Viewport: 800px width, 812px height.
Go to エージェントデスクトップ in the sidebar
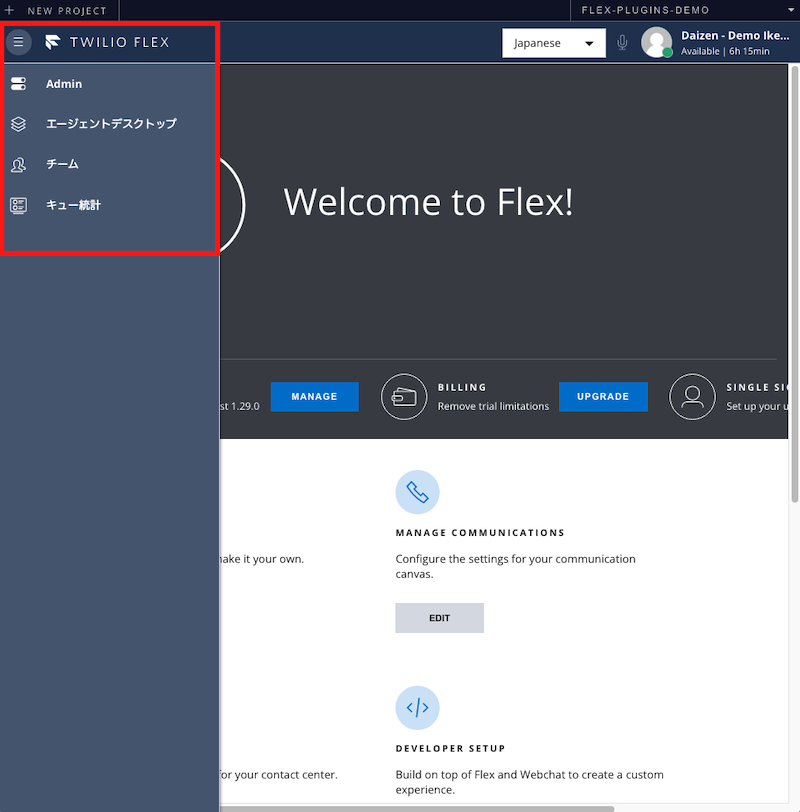pos(110,124)
